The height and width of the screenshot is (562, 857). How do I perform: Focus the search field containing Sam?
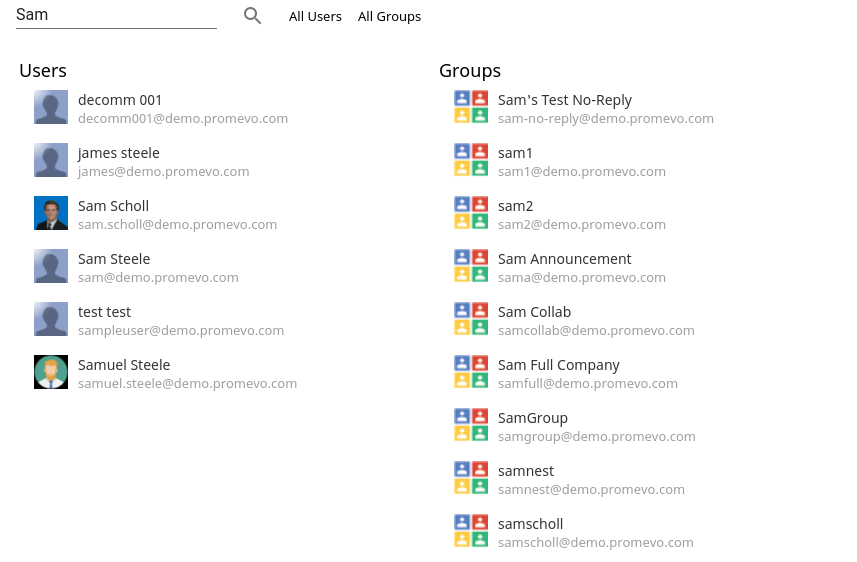coord(116,15)
